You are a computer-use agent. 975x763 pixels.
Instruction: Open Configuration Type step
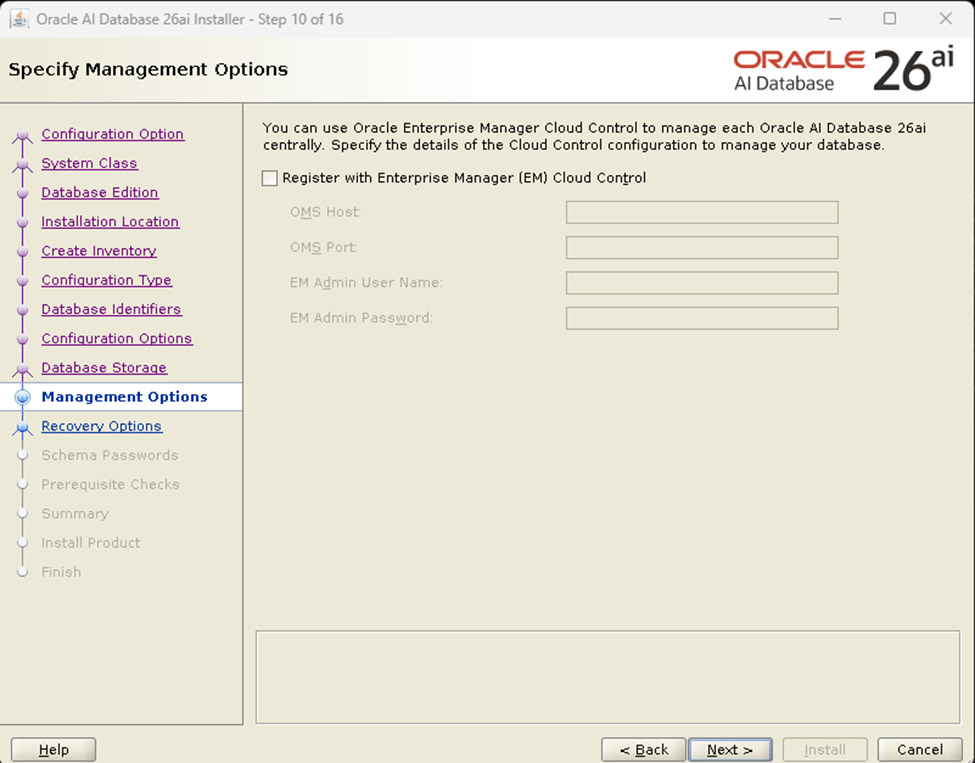(x=106, y=280)
